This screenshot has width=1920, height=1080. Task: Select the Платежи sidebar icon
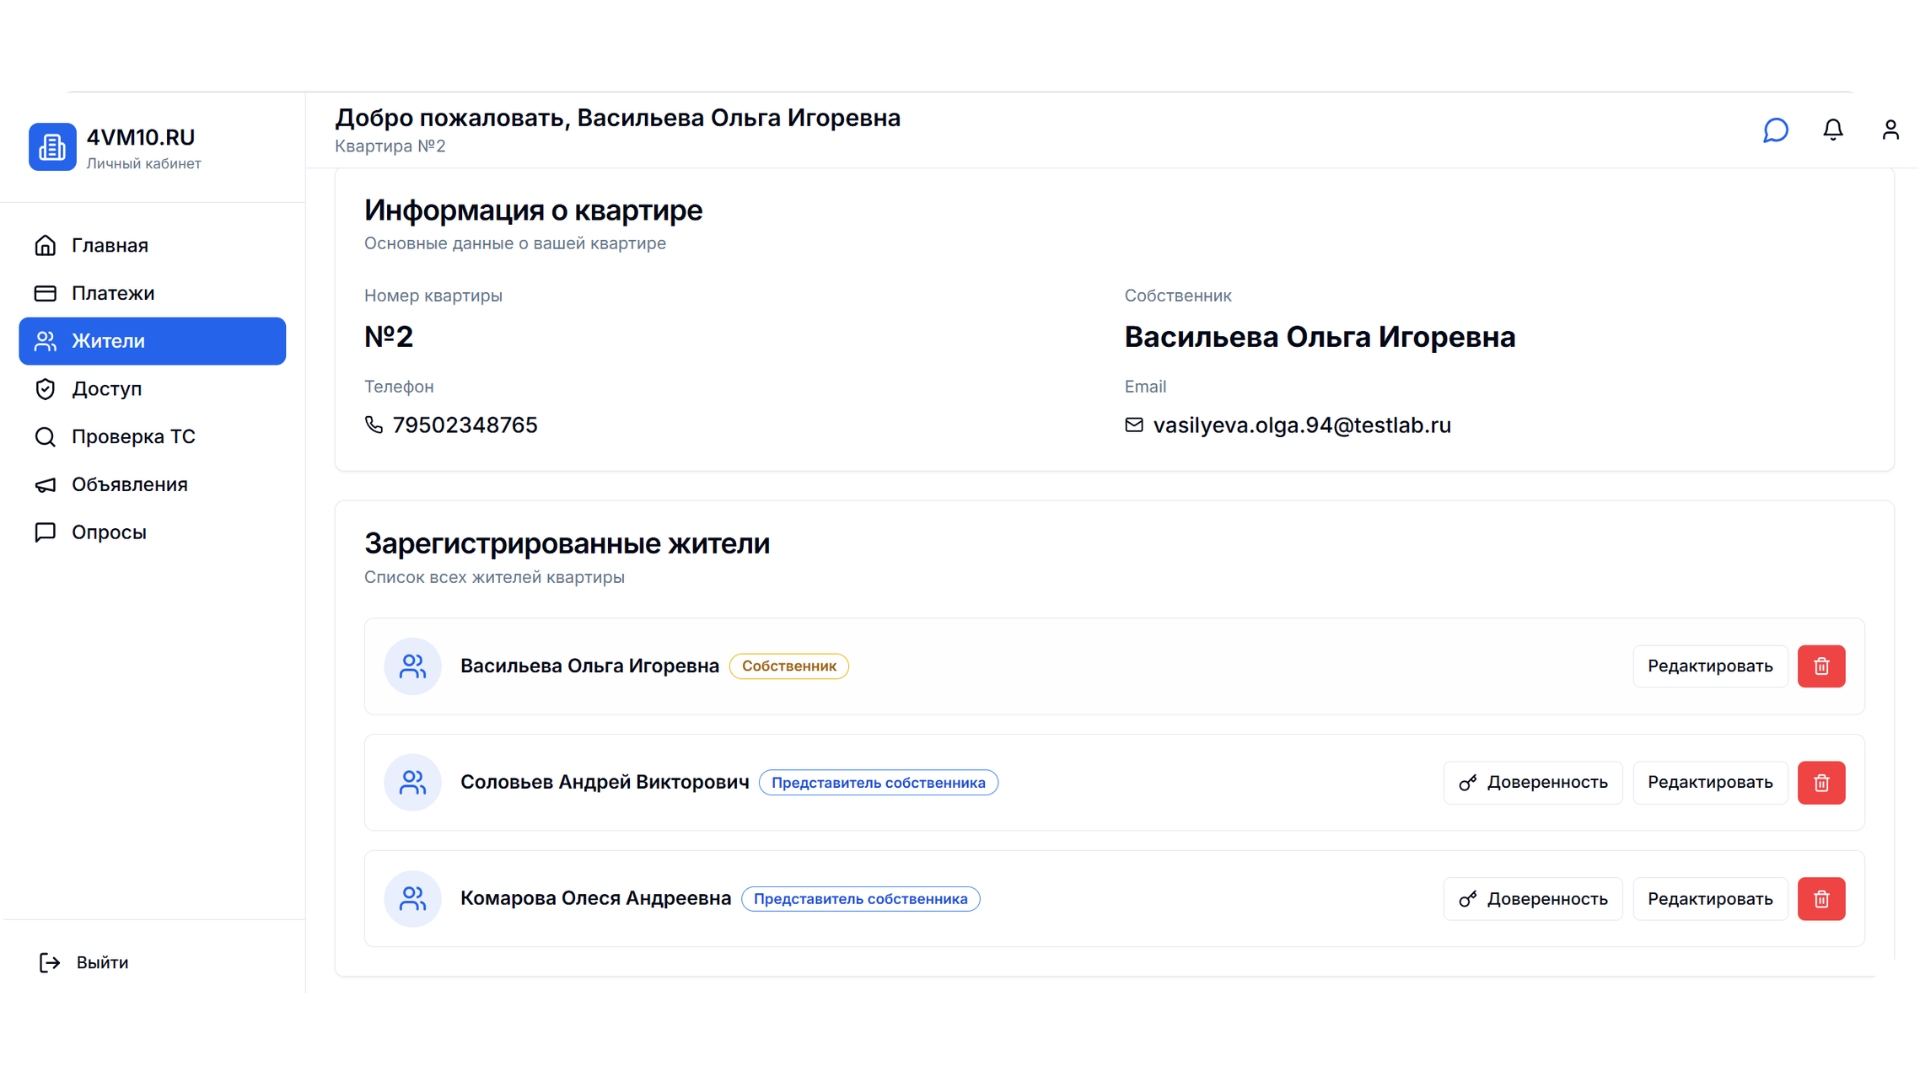46,293
